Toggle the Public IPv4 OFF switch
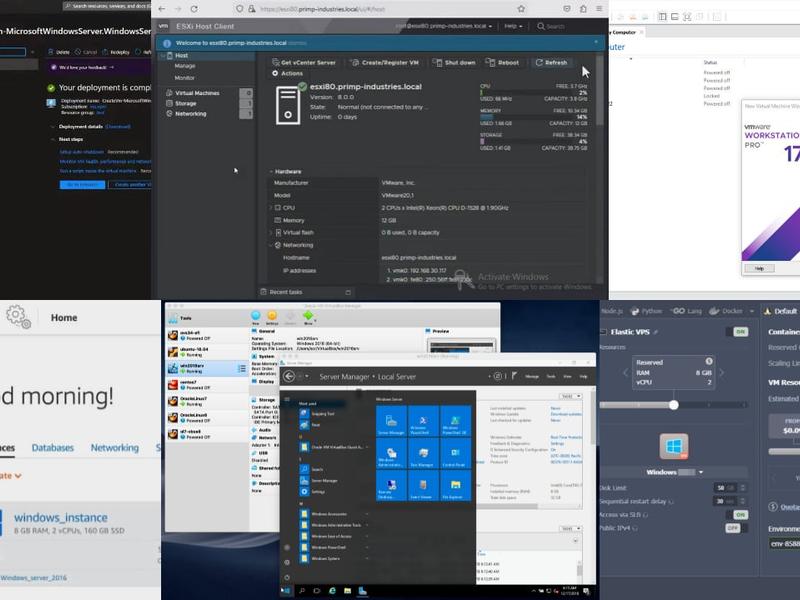 coord(737,528)
